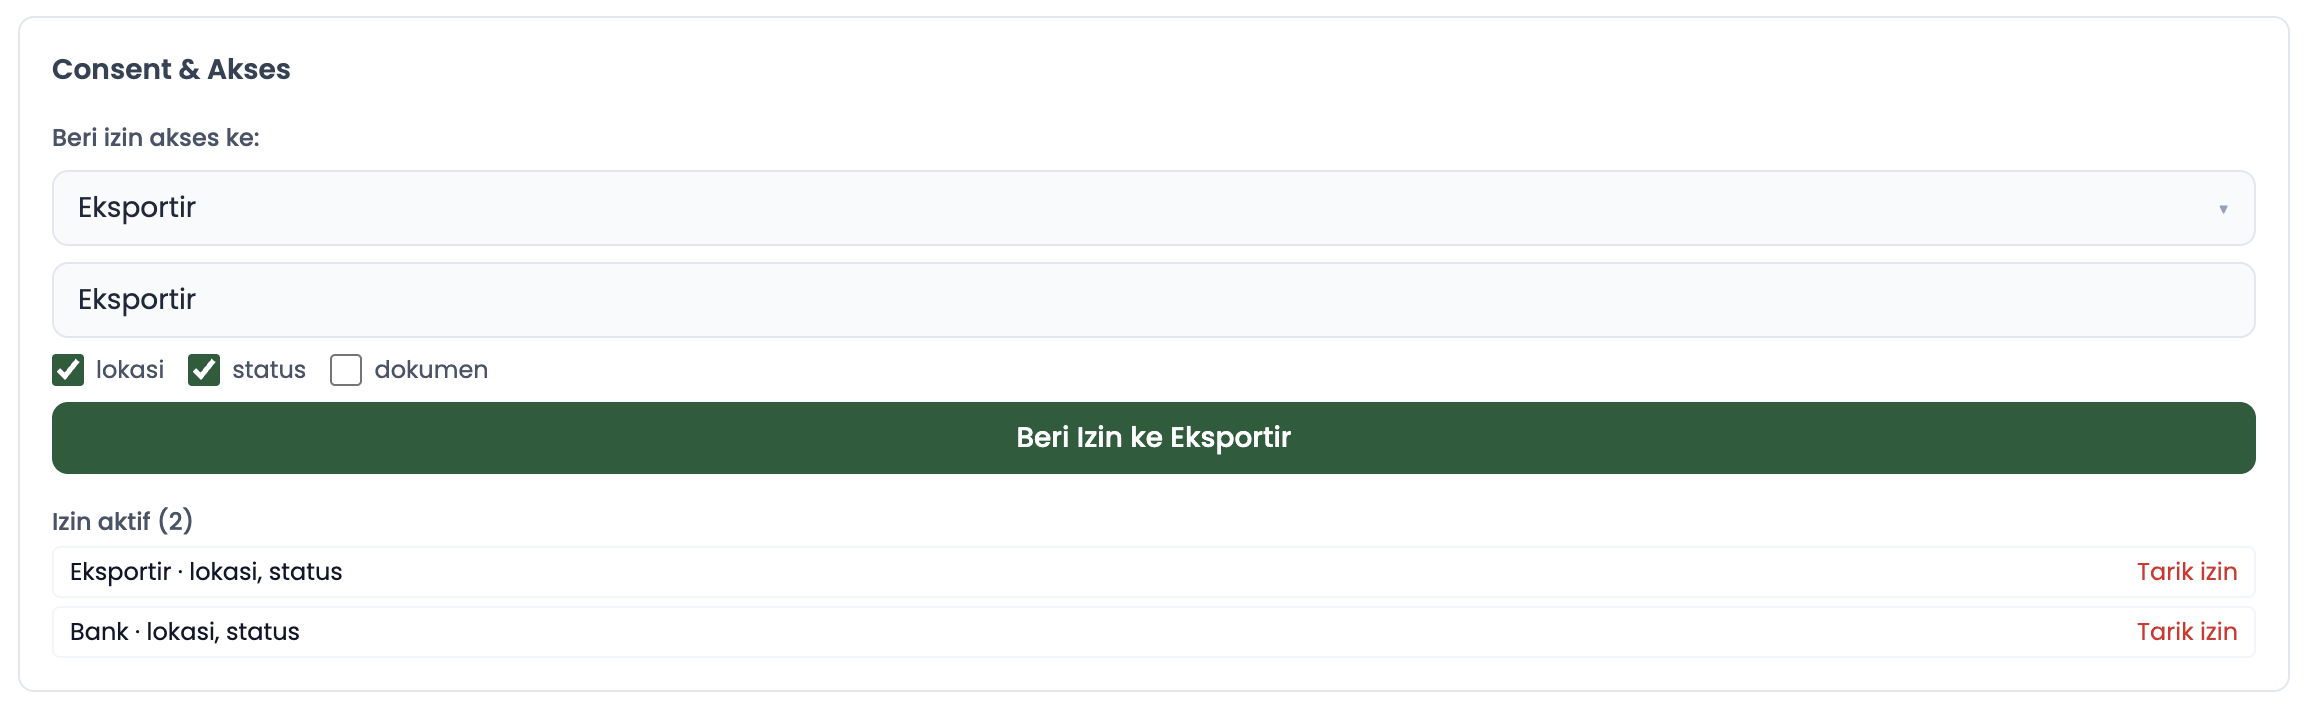This screenshot has height=710, width=2306.
Task: Select the Bank active permission row
Action: click(1153, 632)
